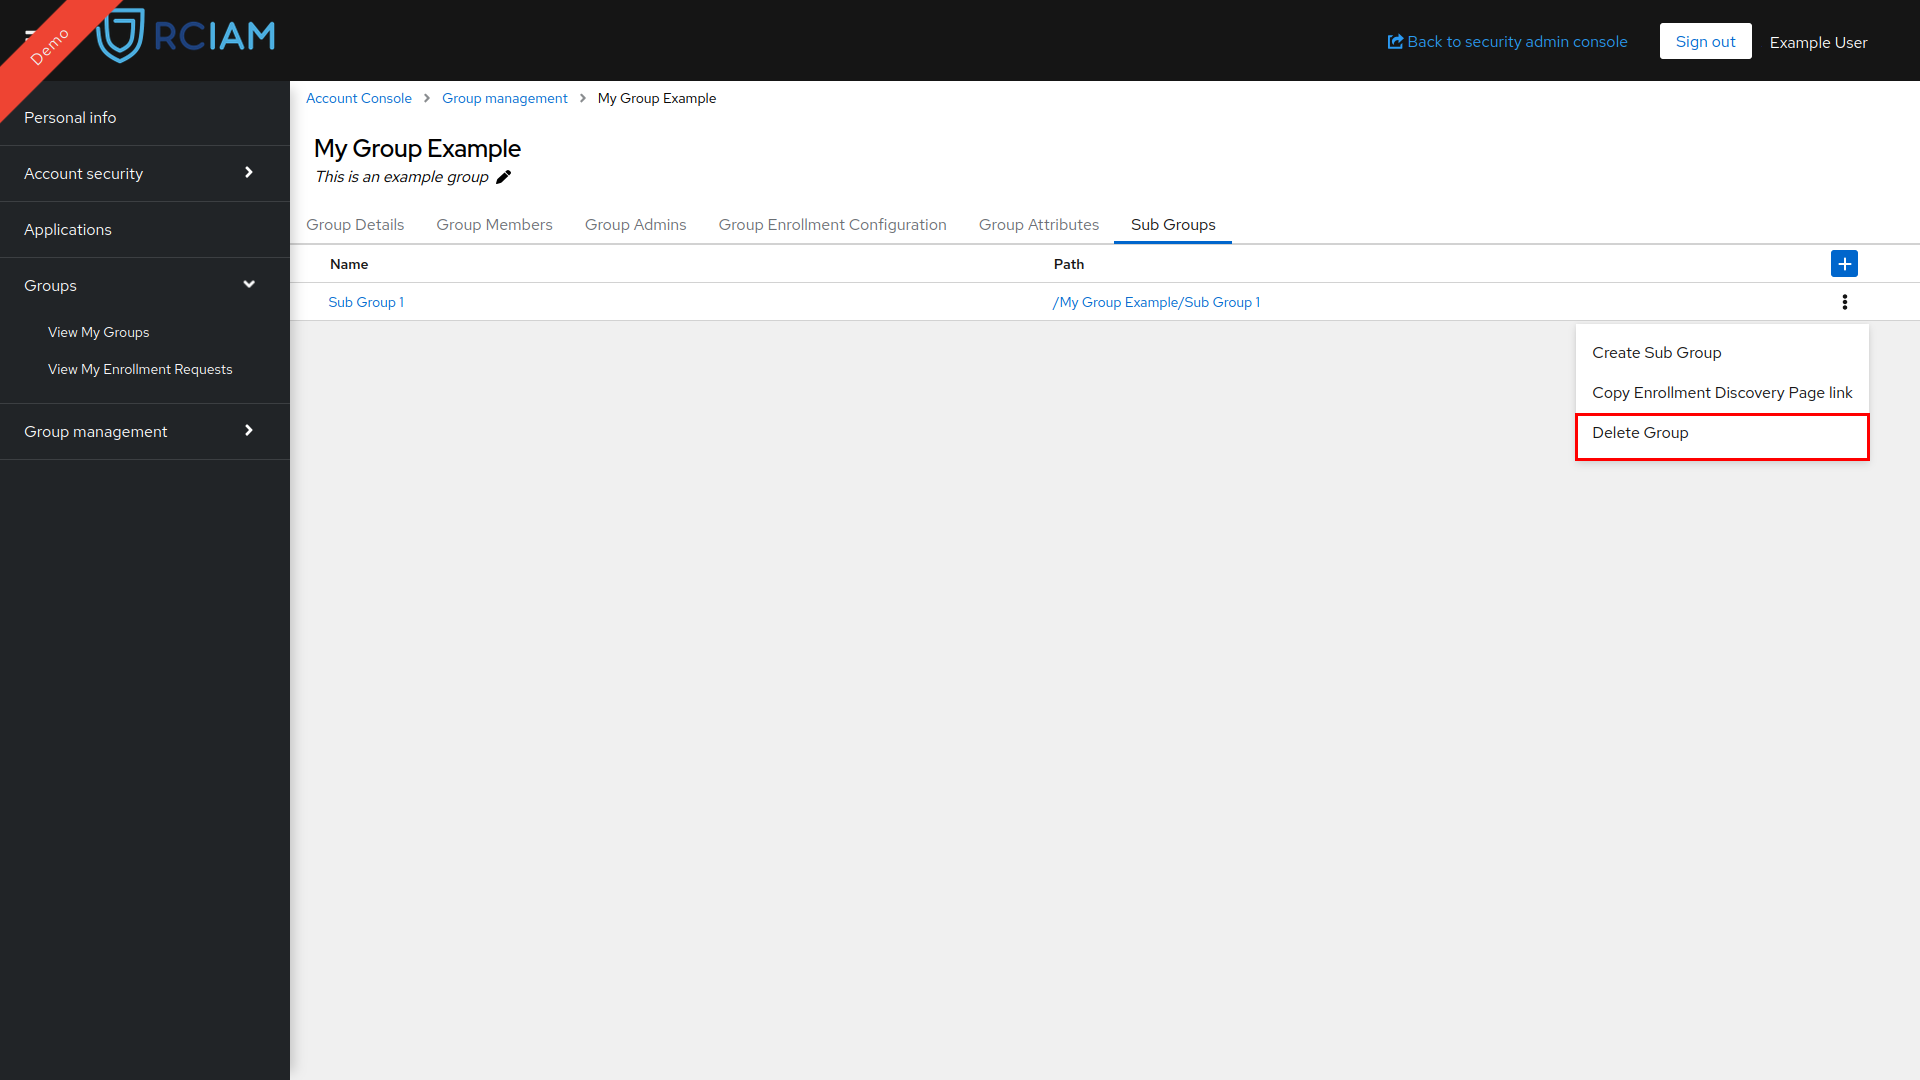Open the Groups section expander
The width and height of the screenshot is (1920, 1080).
[x=249, y=285]
